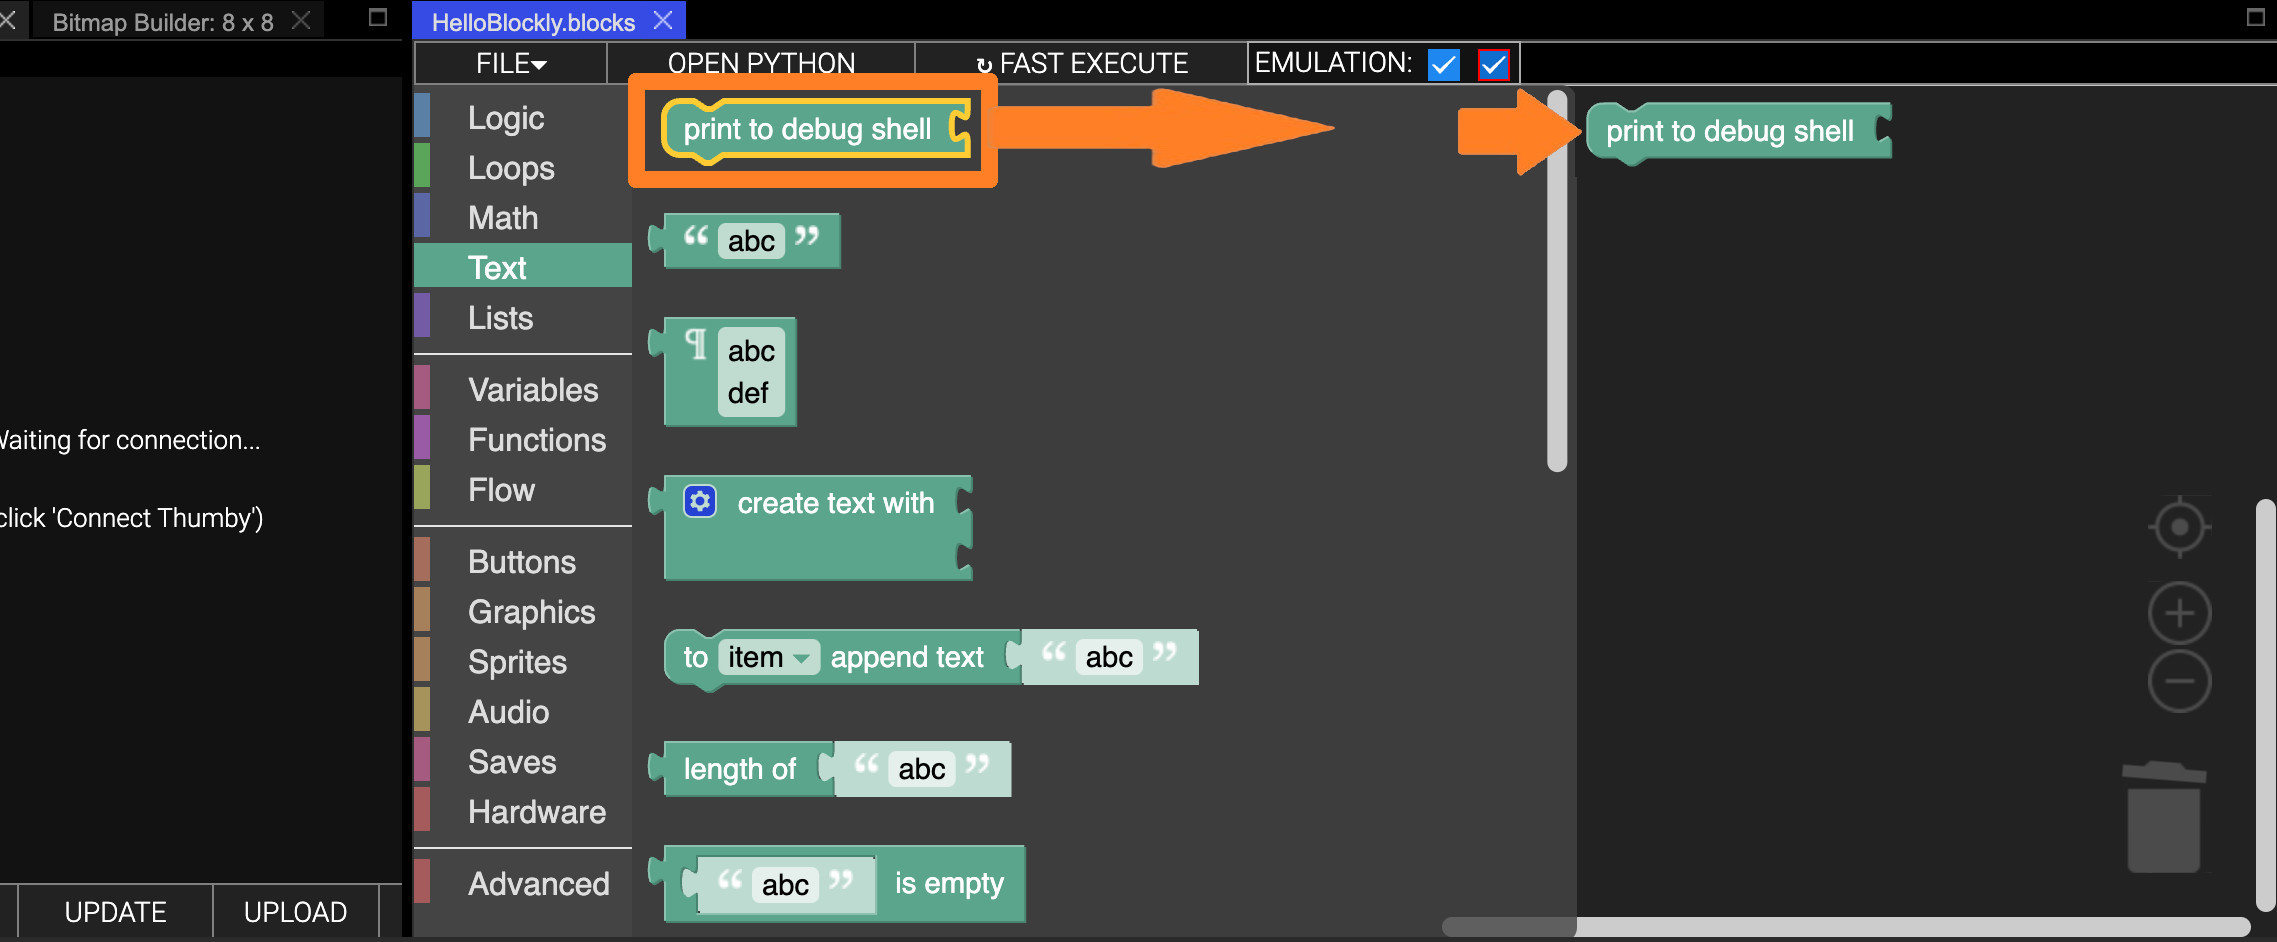The image size is (2277, 942).
Task: Expand the Advanced toolbox category
Action: click(538, 883)
